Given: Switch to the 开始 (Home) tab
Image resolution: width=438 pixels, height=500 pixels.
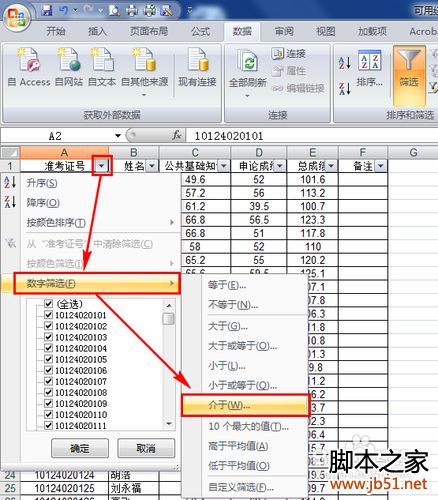Looking at the screenshot, I should coord(56,31).
